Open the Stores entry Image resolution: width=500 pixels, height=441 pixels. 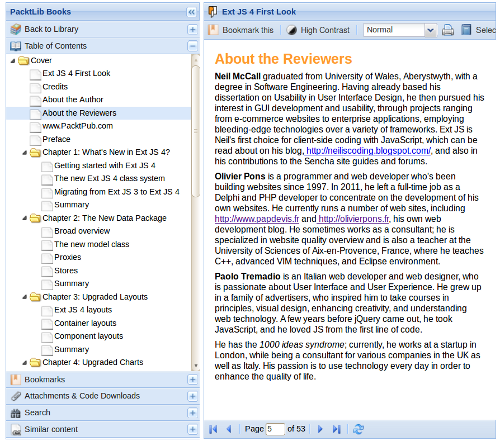tap(66, 271)
